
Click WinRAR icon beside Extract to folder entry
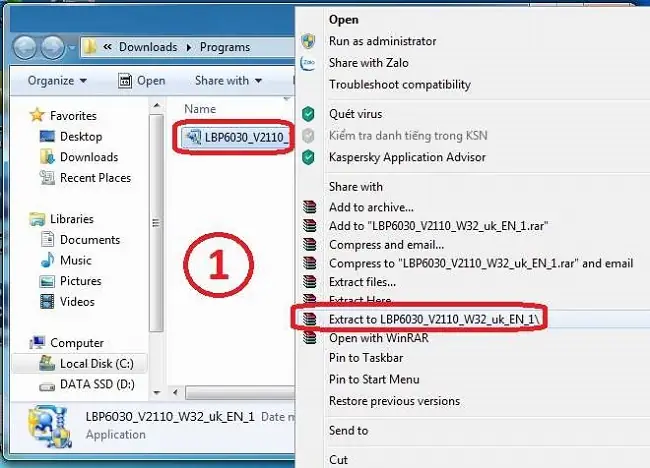[x=310, y=319]
